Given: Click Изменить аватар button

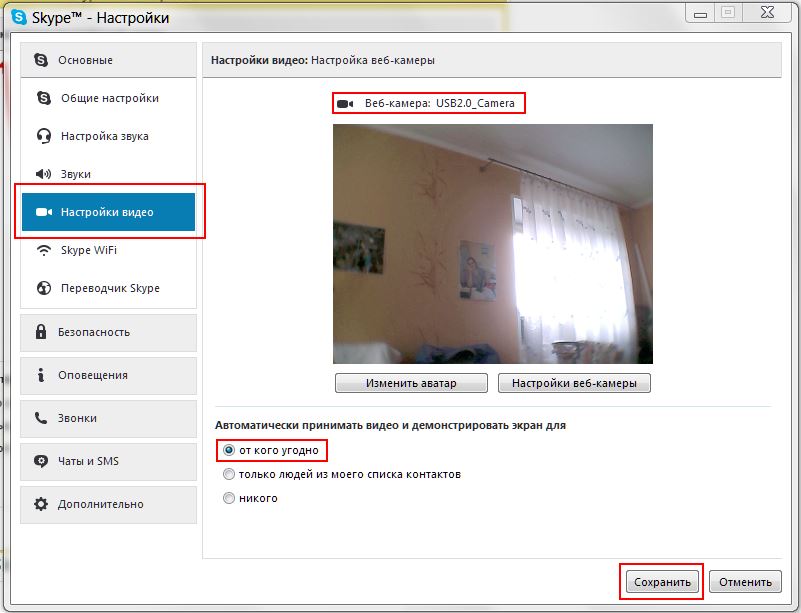Looking at the screenshot, I should [411, 383].
